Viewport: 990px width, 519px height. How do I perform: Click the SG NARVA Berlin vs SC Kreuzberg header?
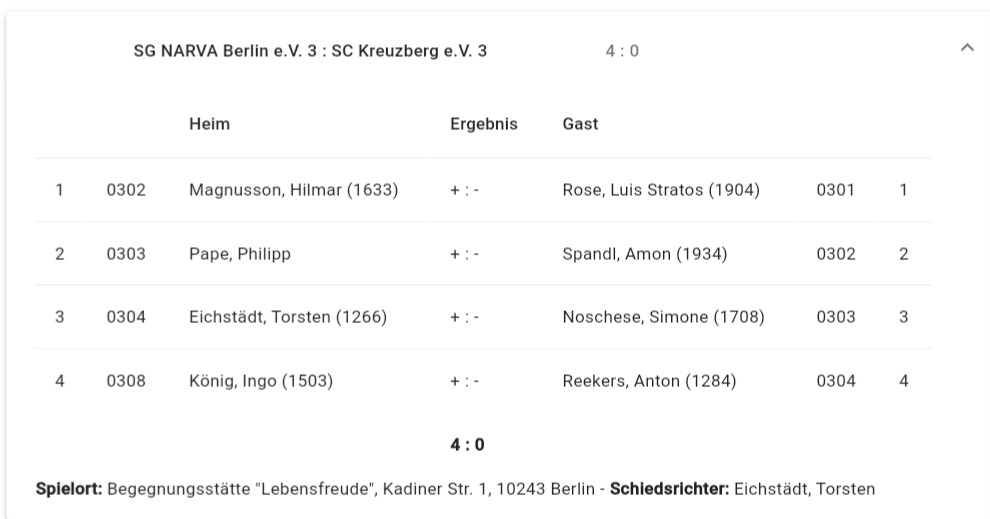[310, 51]
